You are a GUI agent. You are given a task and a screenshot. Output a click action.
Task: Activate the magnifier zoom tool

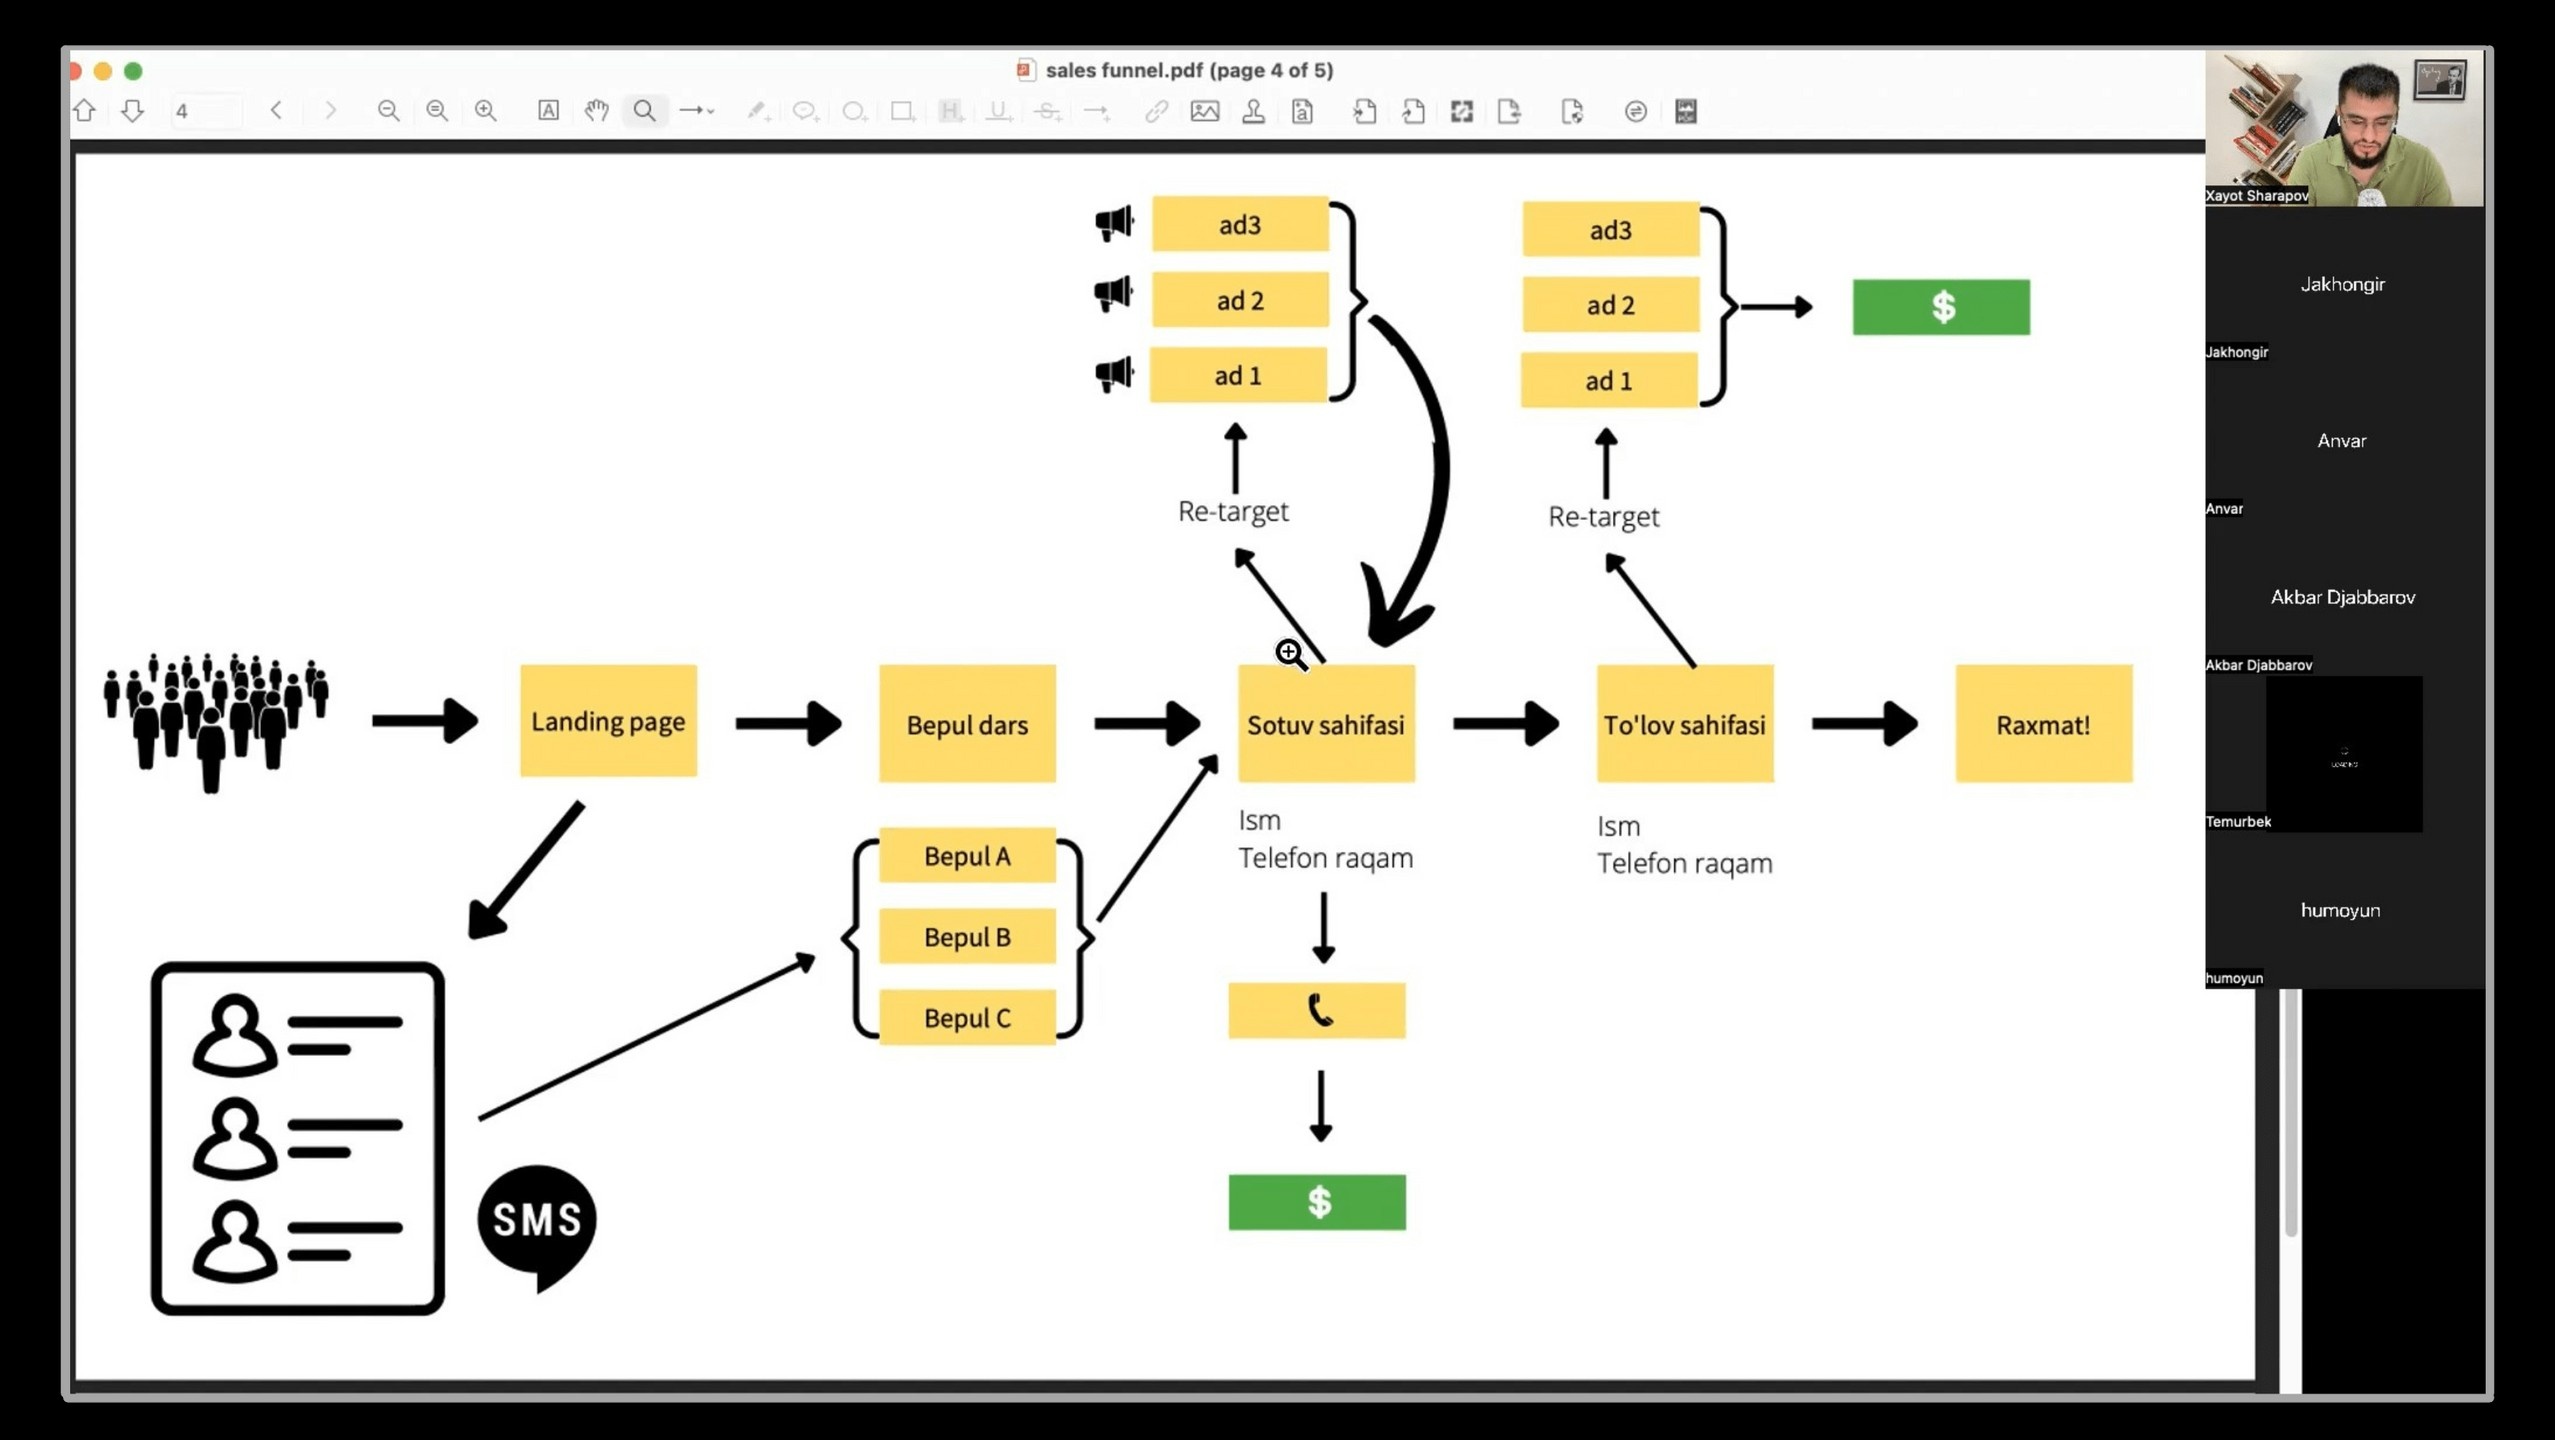click(x=645, y=111)
